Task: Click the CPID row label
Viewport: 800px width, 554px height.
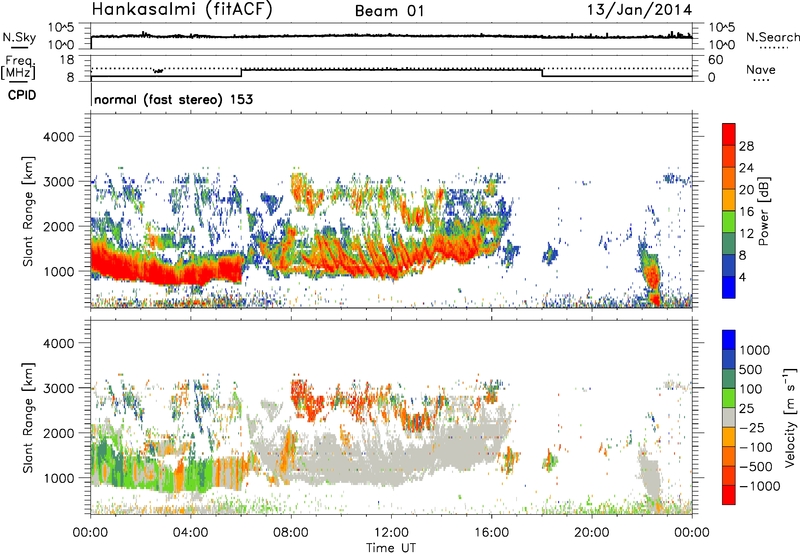Action: pyautogui.click(x=22, y=95)
